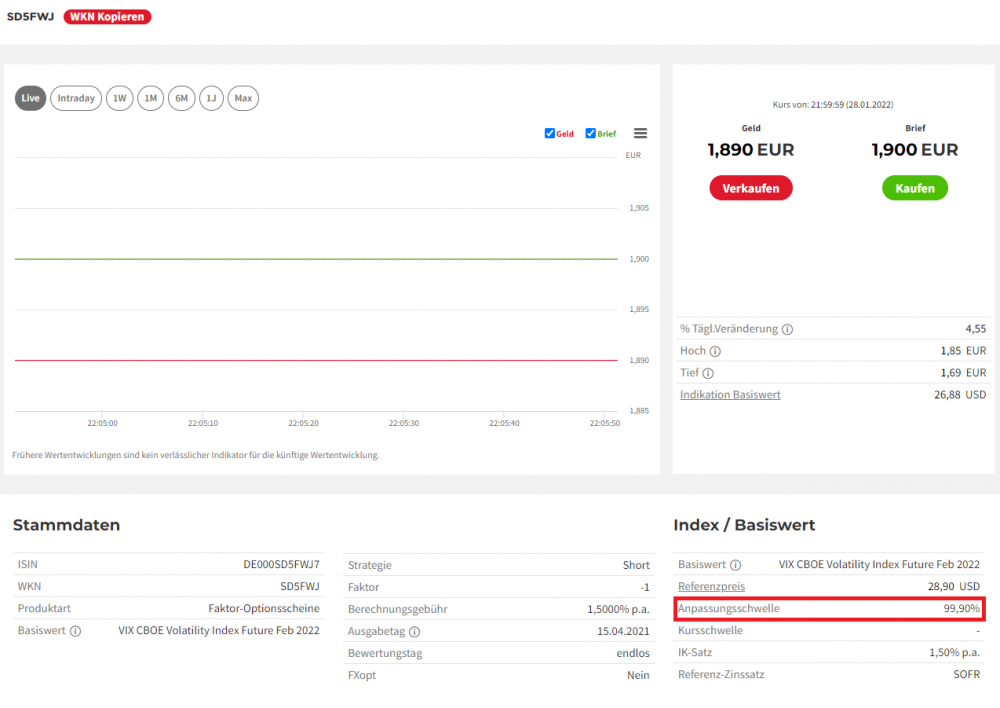The height and width of the screenshot is (708, 1000).
Task: Select the Intraday chart range
Action: (76, 98)
